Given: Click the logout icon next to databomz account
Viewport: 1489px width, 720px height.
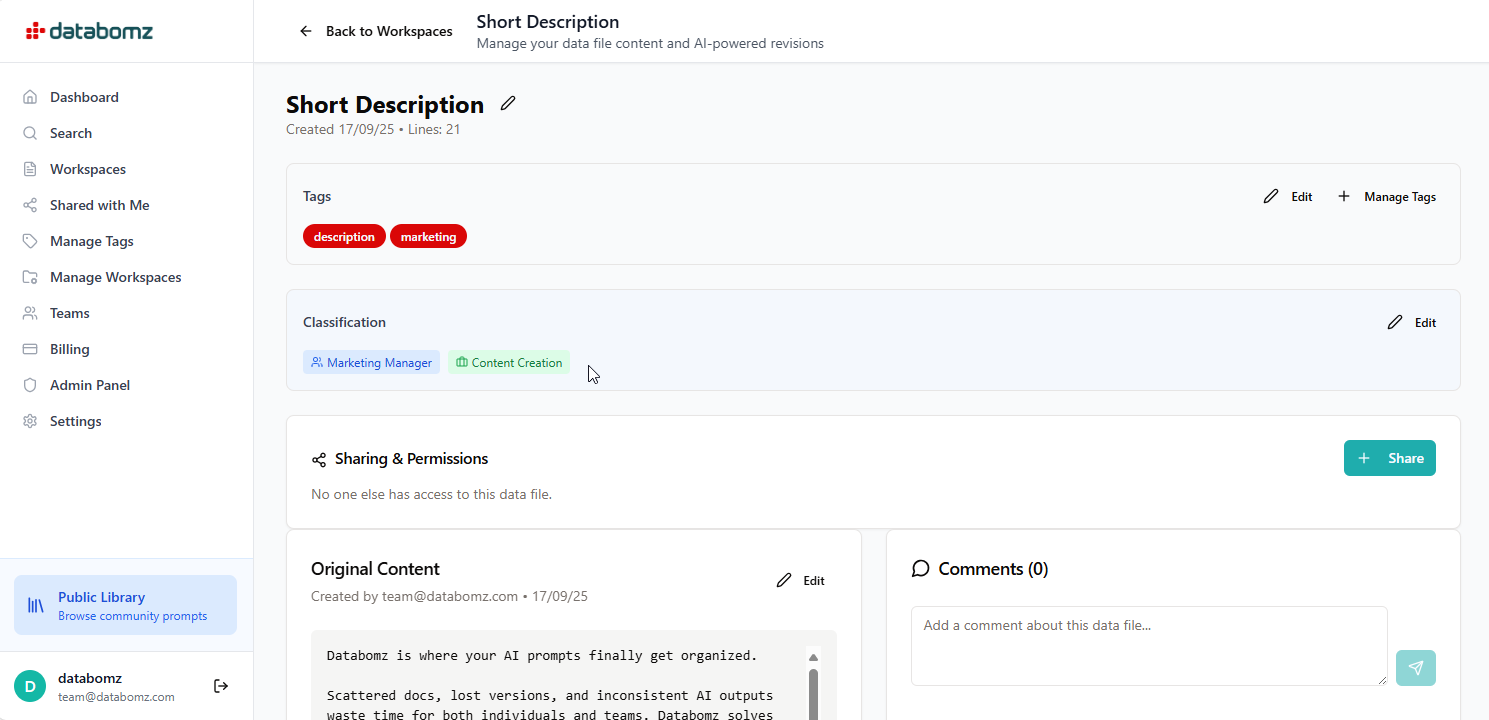Looking at the screenshot, I should tap(221, 686).
